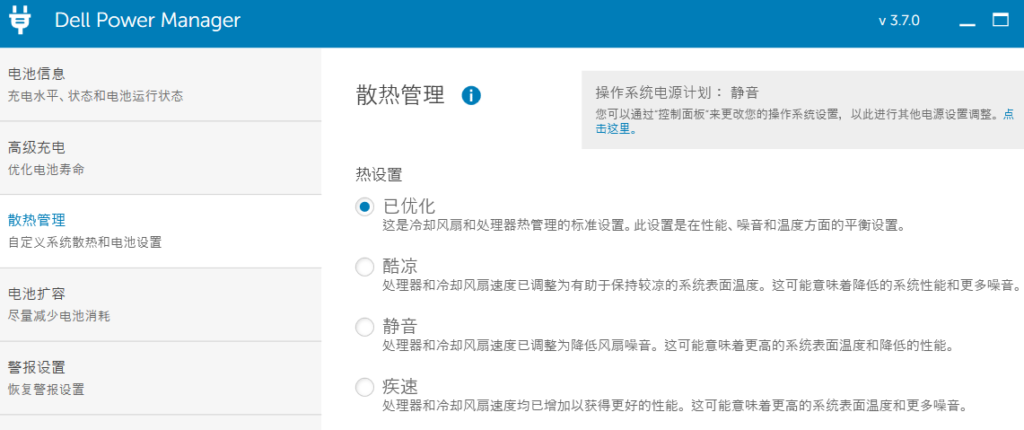Open the 散热管理 info icon
The width and height of the screenshot is (1024, 430).
pos(471,95)
